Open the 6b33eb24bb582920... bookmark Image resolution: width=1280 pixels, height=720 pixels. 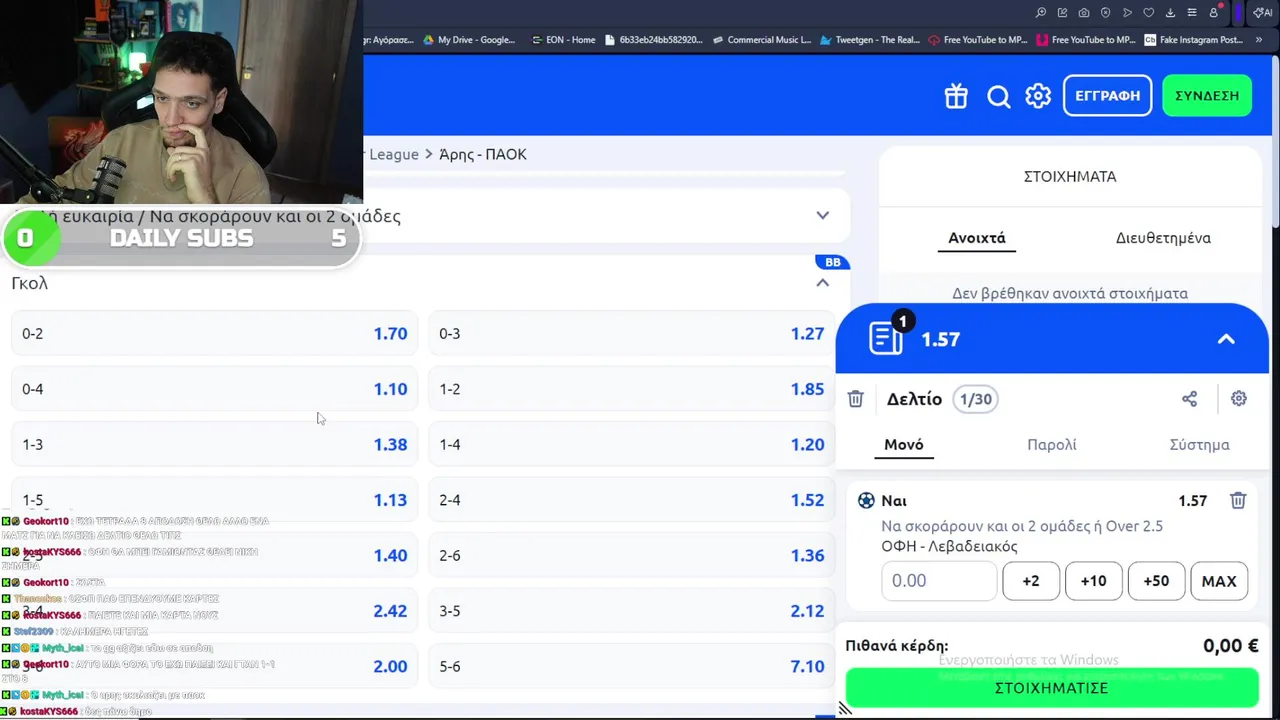coord(654,40)
